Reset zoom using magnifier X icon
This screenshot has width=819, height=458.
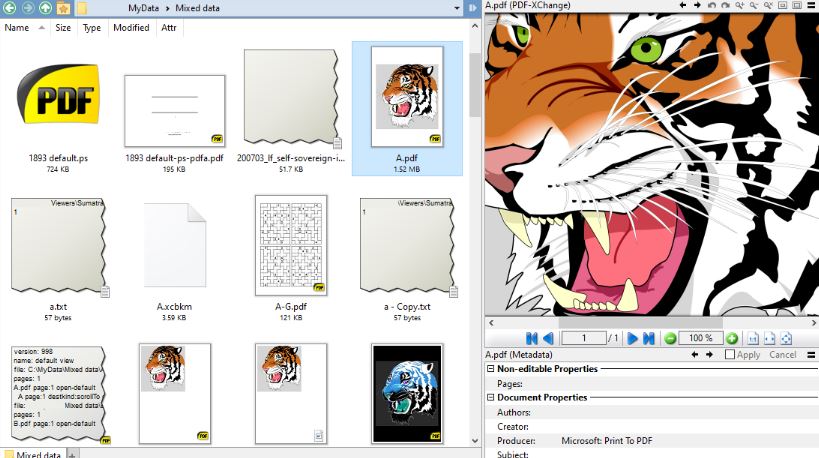768,5
